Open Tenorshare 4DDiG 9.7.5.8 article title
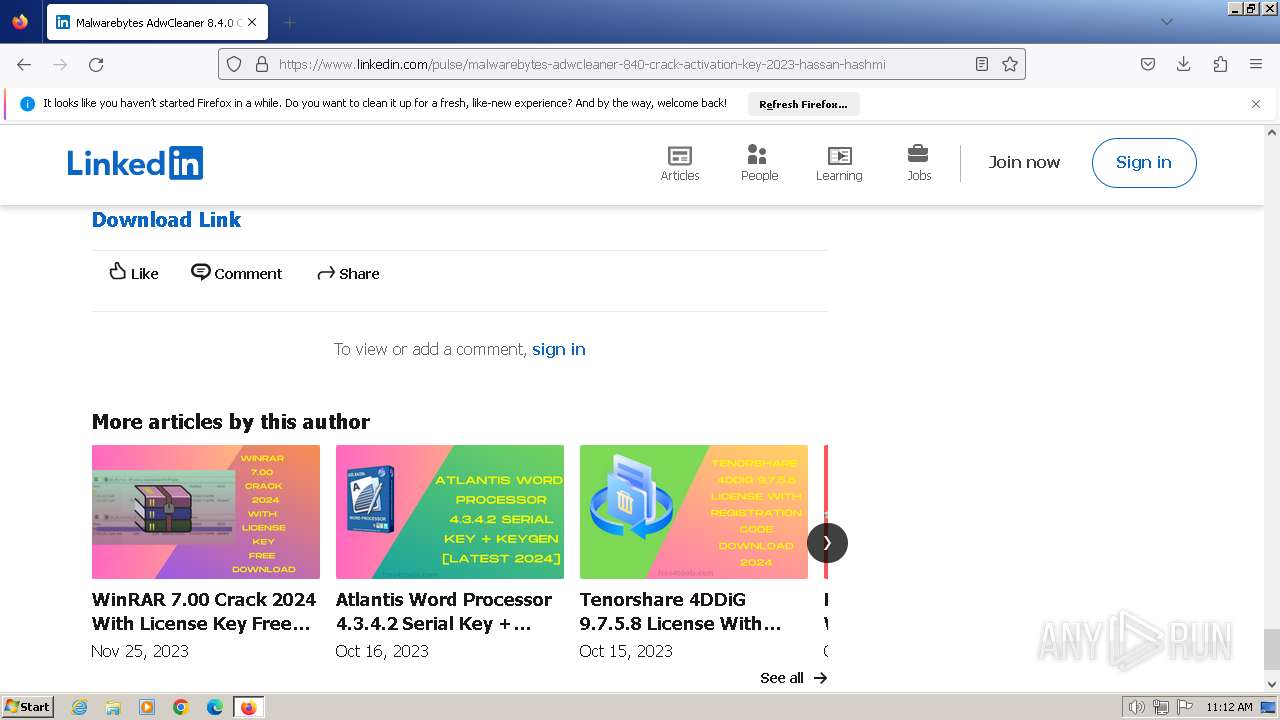1280x720 pixels. pos(681,611)
